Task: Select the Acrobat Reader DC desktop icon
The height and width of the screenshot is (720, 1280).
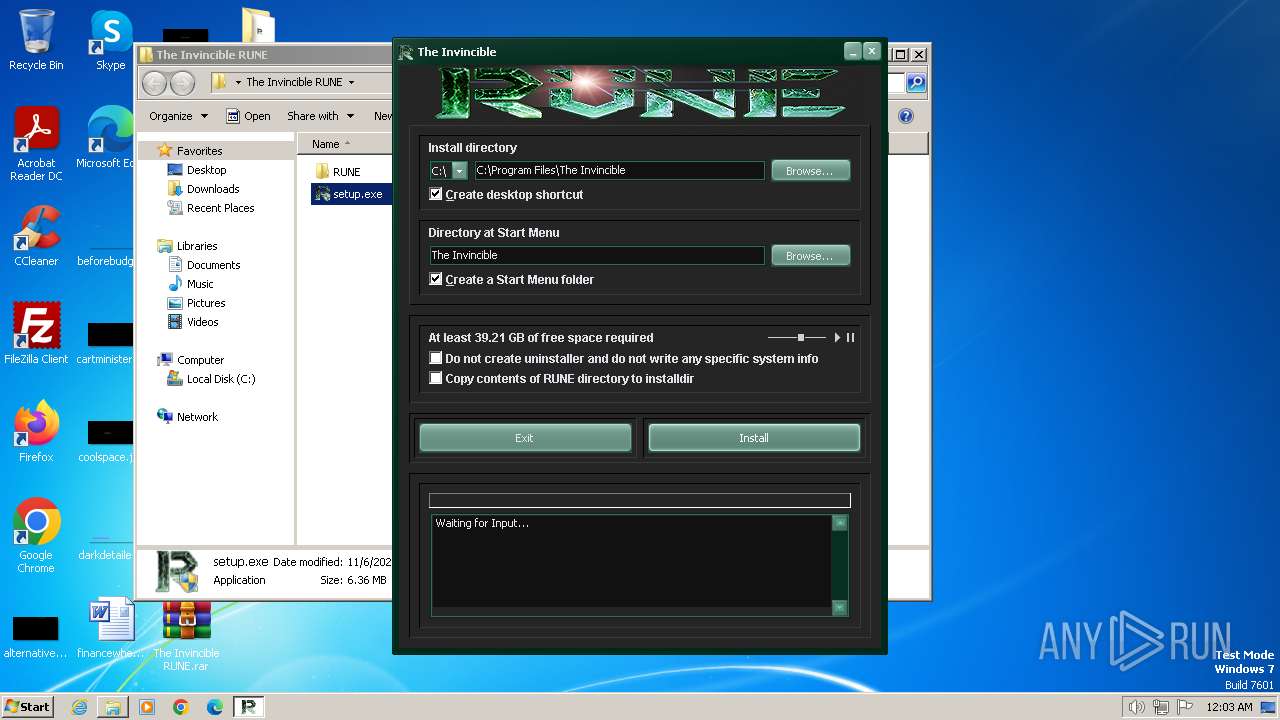Action: 36,144
